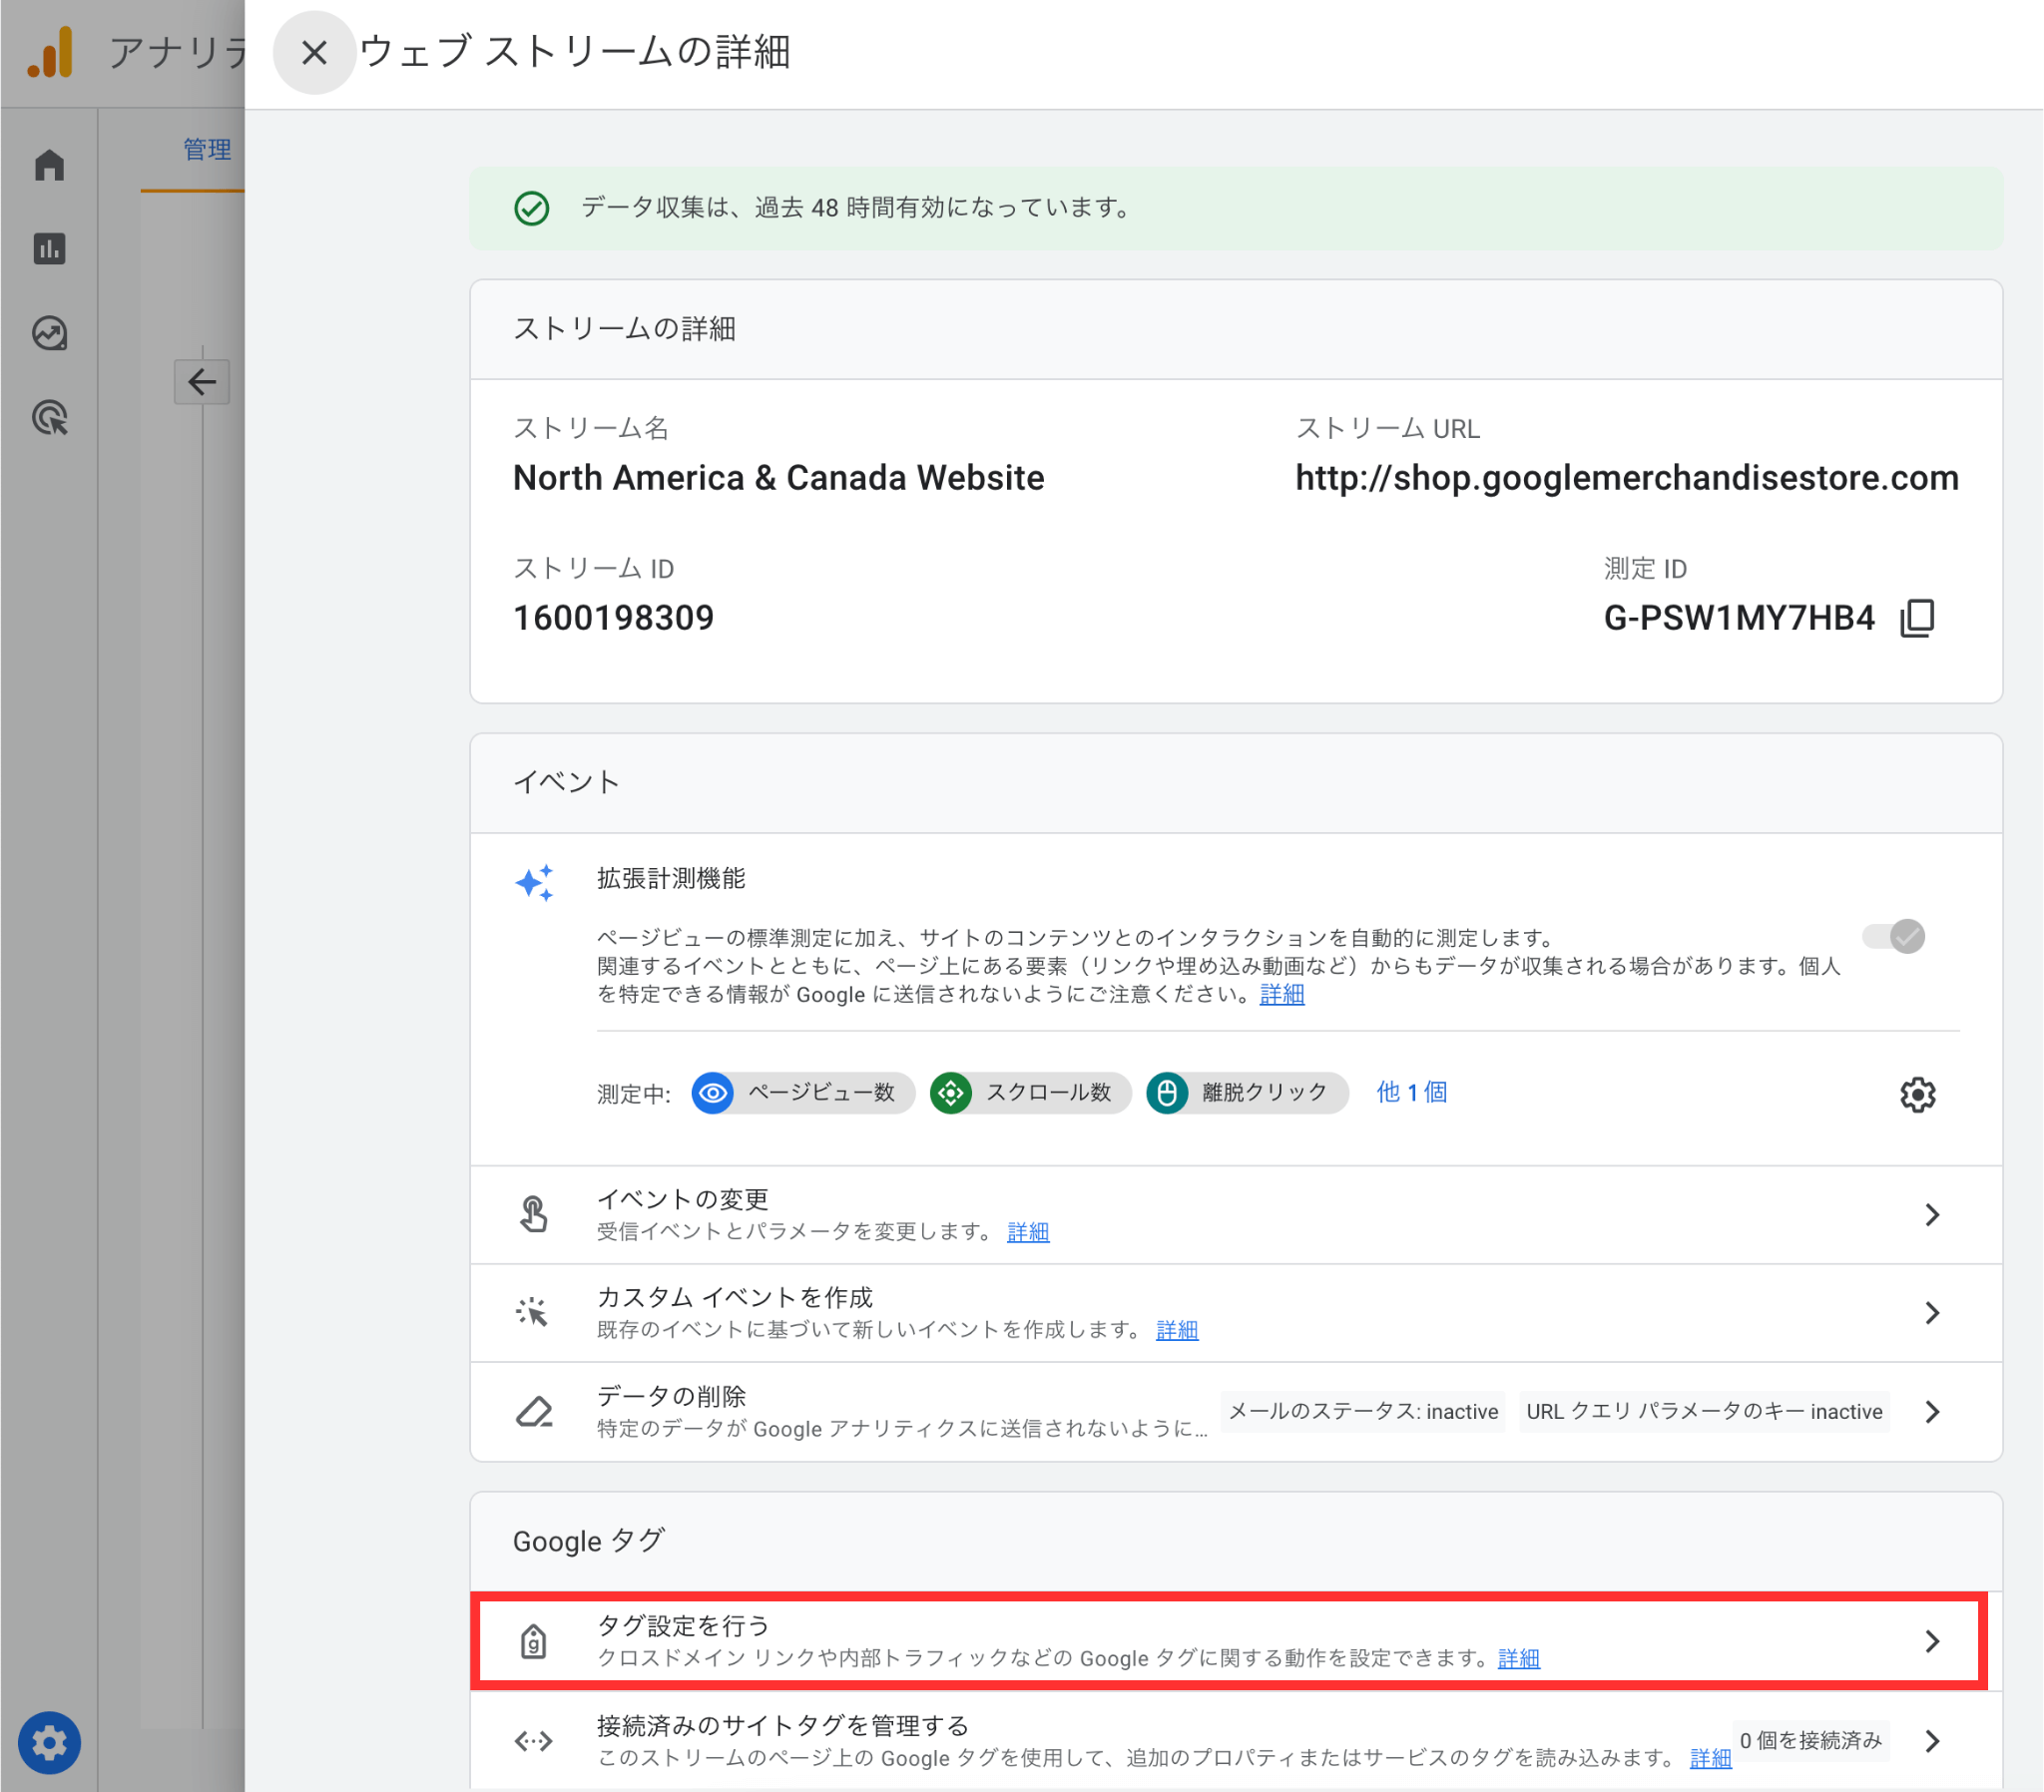
Task: Click the Google タグ section heading
Action: (589, 1541)
